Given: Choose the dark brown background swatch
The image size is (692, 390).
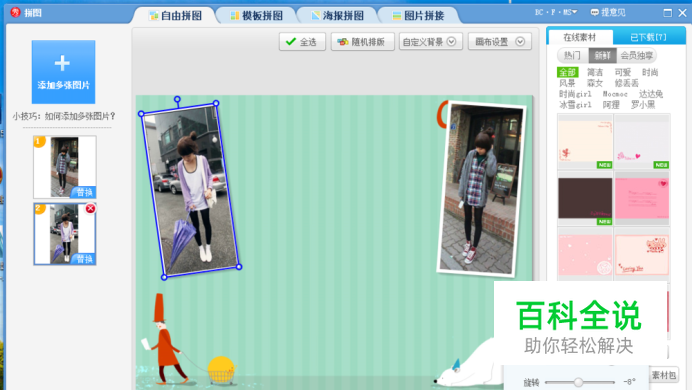Looking at the screenshot, I should (585, 199).
